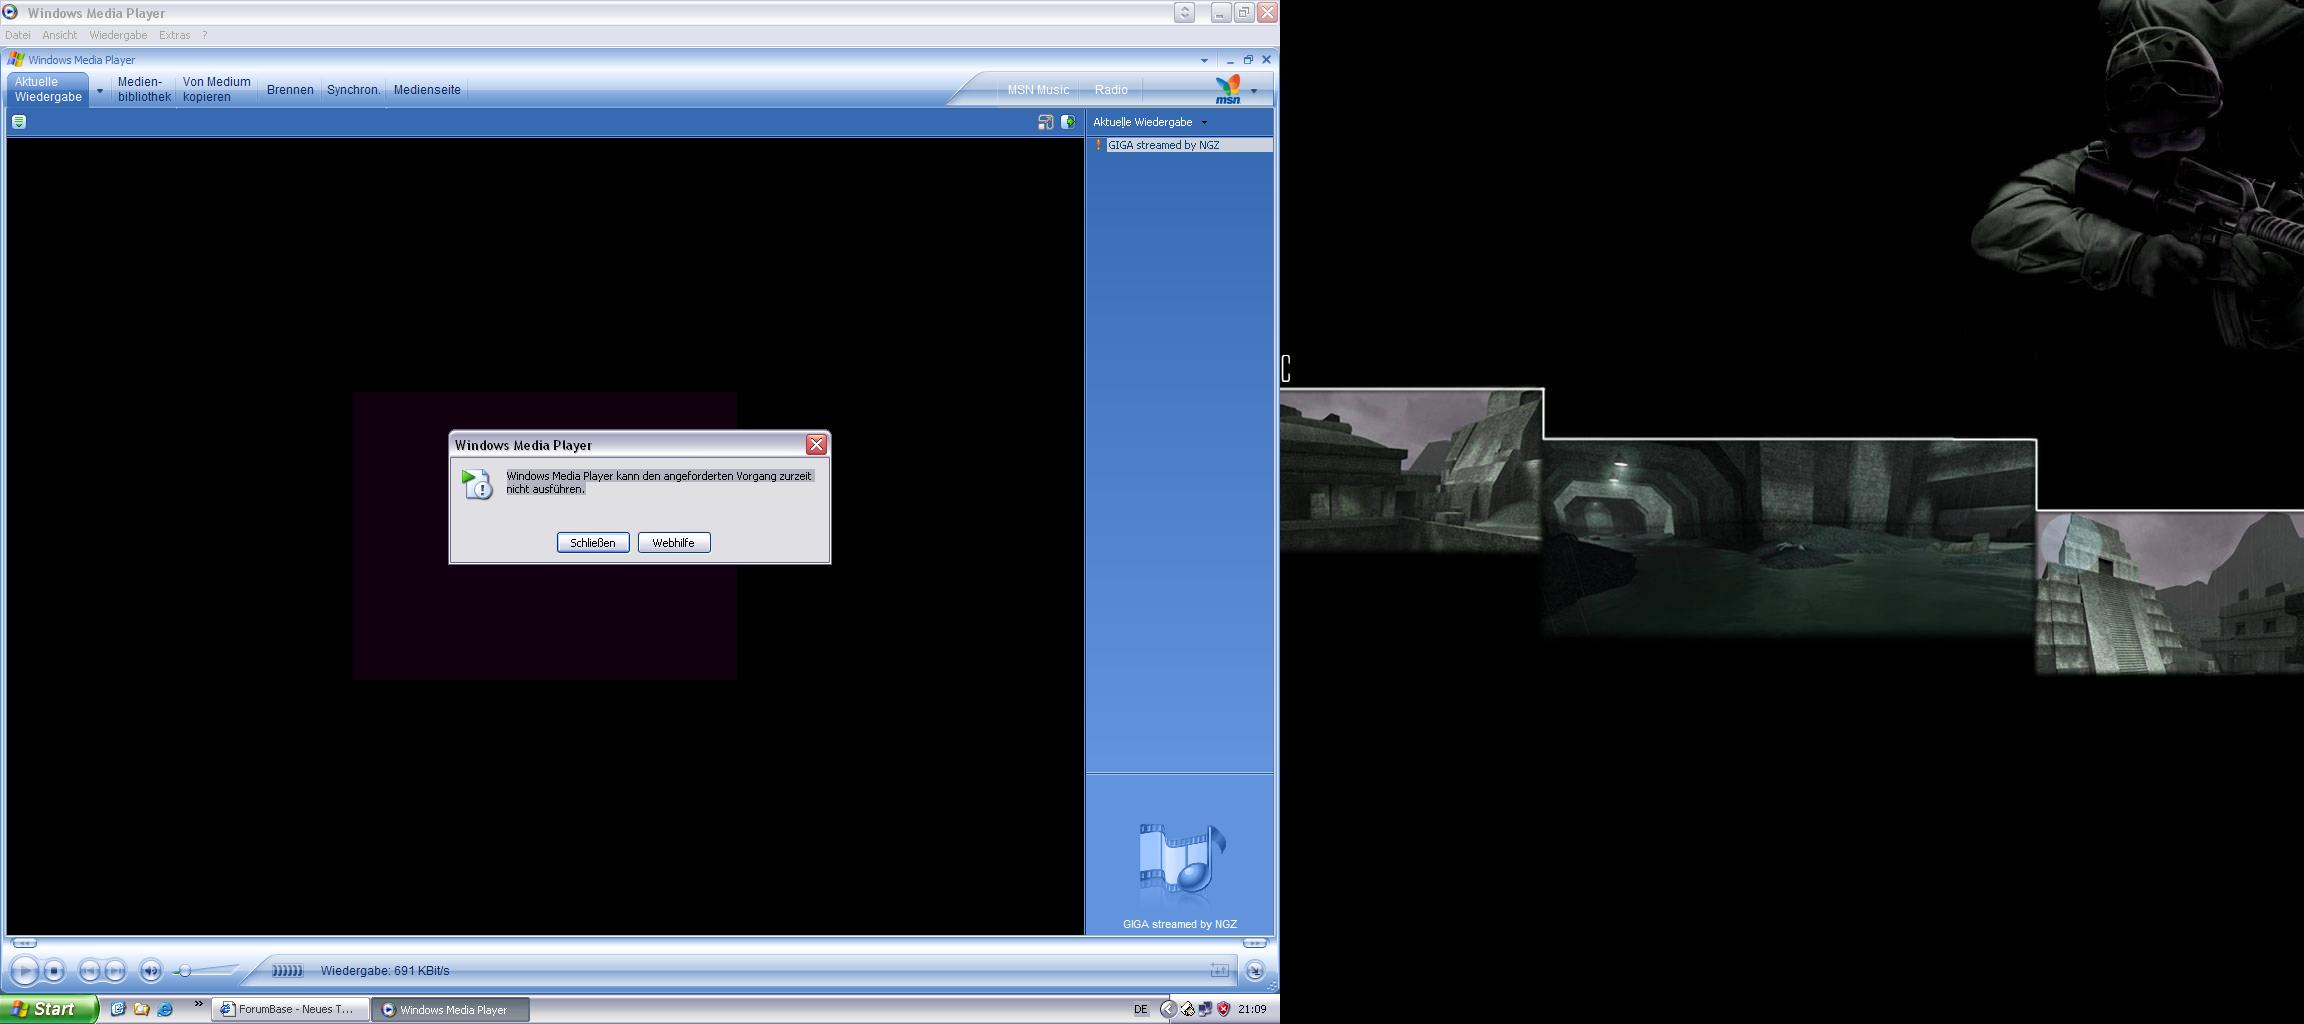Open the Radio service tab
This screenshot has height=1024, width=2304.
pos(1111,89)
